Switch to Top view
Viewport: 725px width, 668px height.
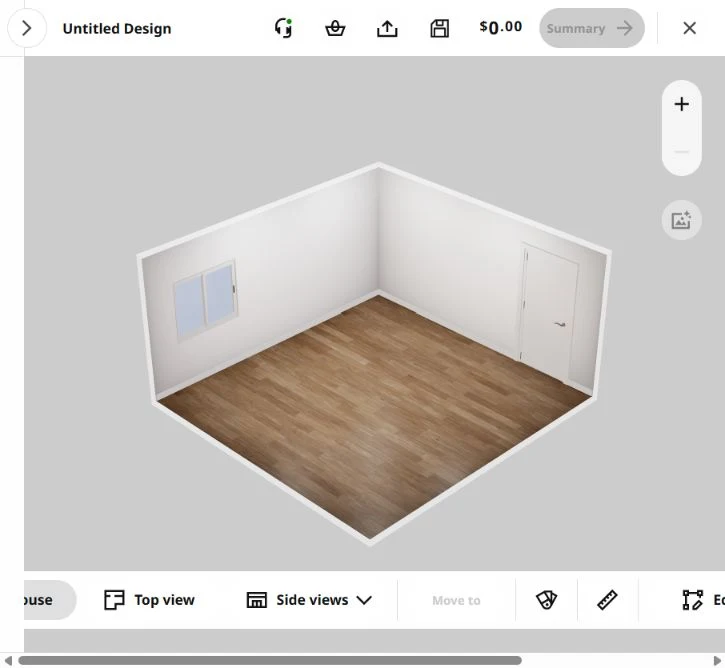(x=149, y=600)
